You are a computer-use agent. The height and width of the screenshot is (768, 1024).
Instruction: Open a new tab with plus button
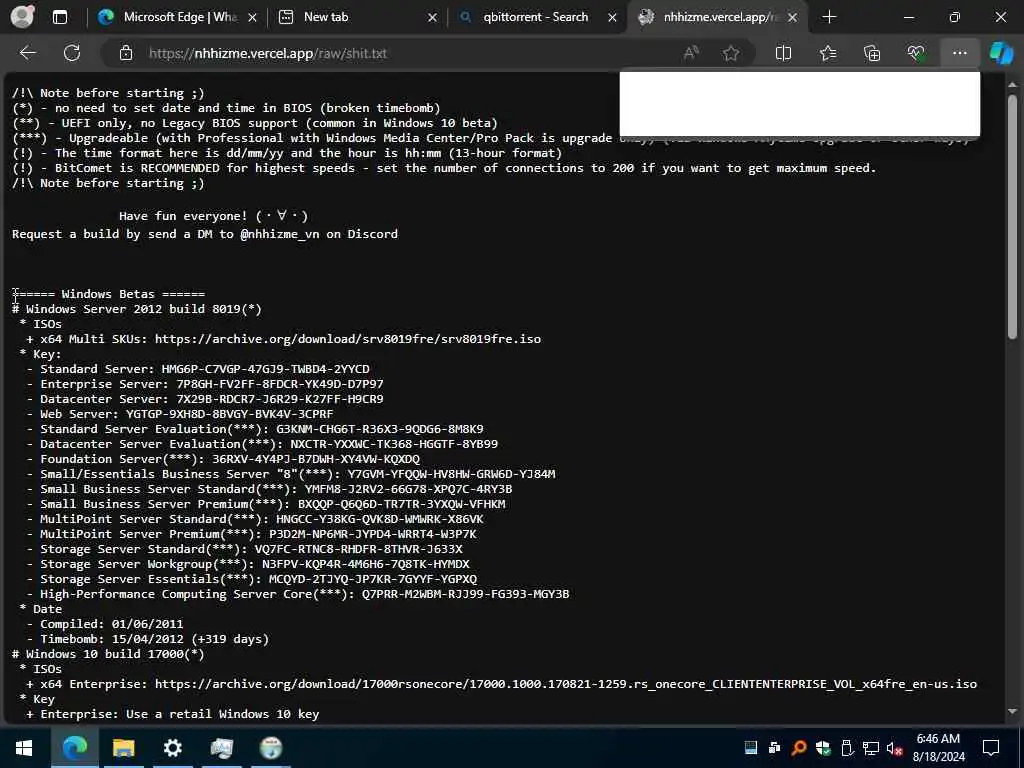point(829,18)
